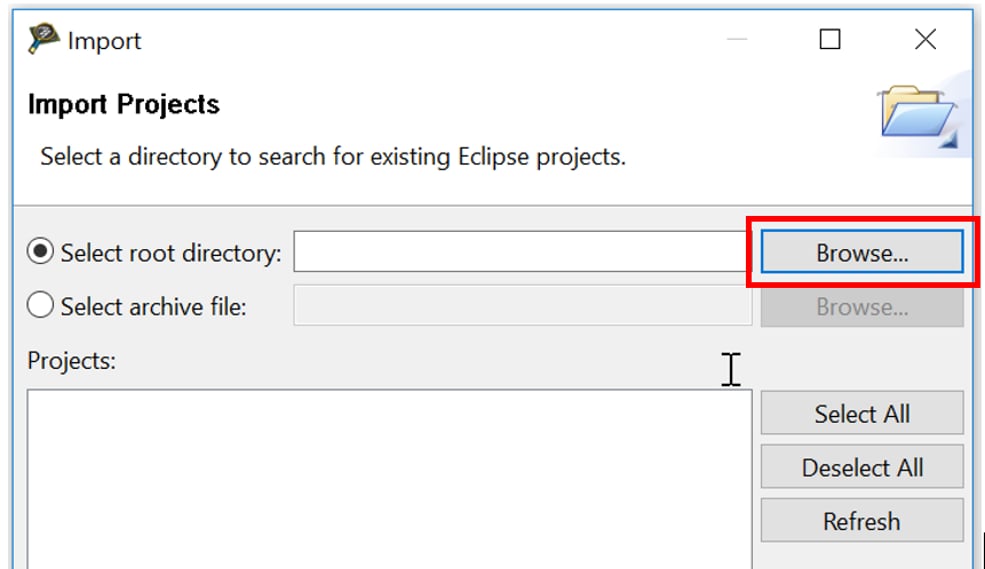Click the Import Projects heading
The image size is (985, 569).
pyautogui.click(x=124, y=105)
